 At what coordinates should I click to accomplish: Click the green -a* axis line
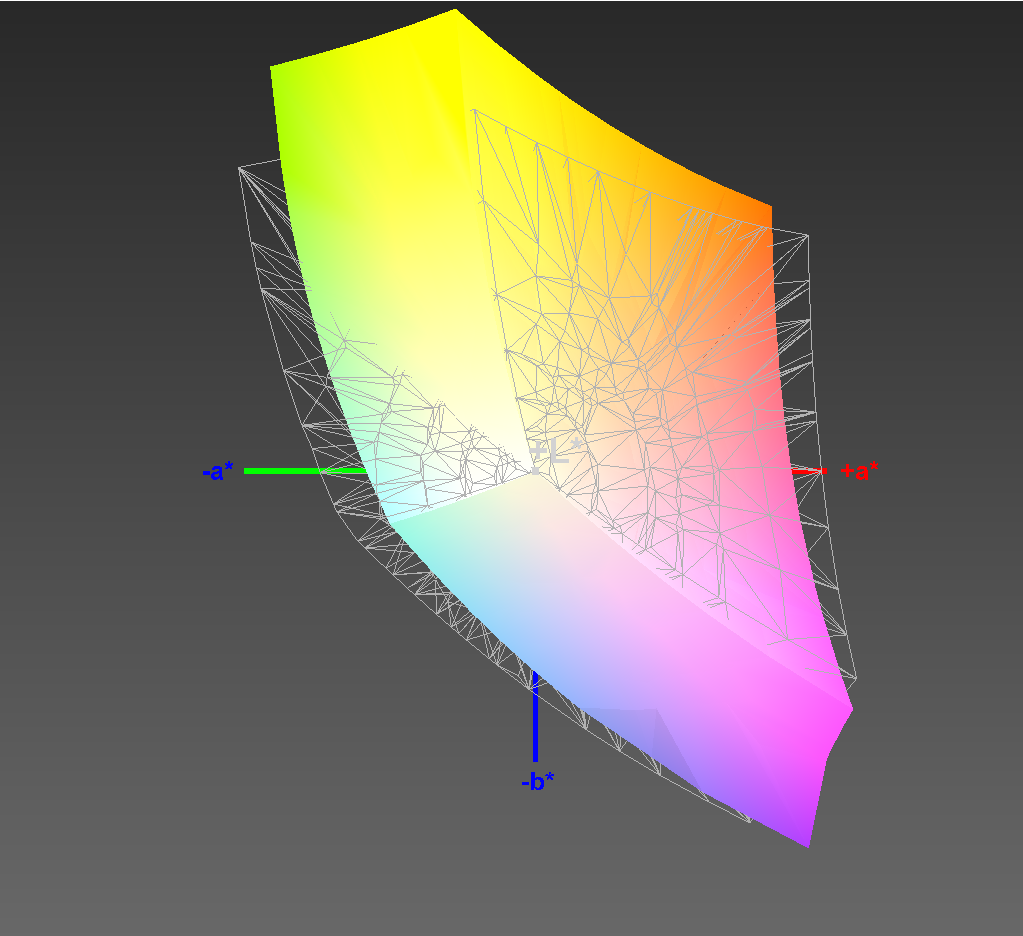[305, 471]
